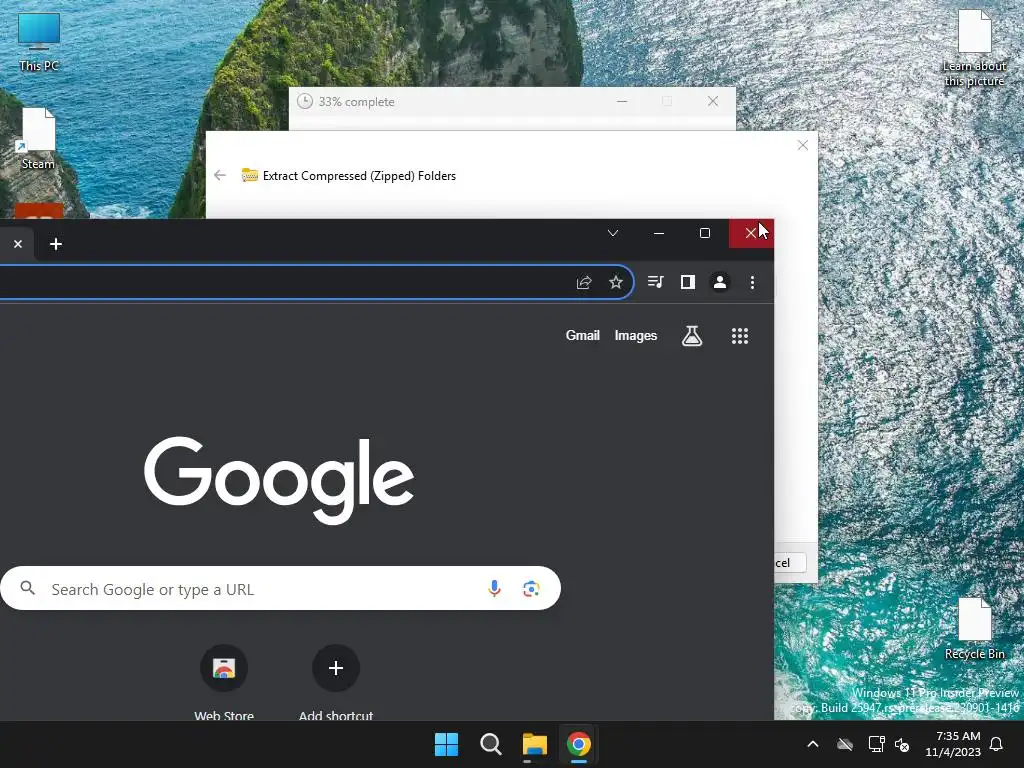
Task: Open File Explorer from taskbar
Action: 534,744
